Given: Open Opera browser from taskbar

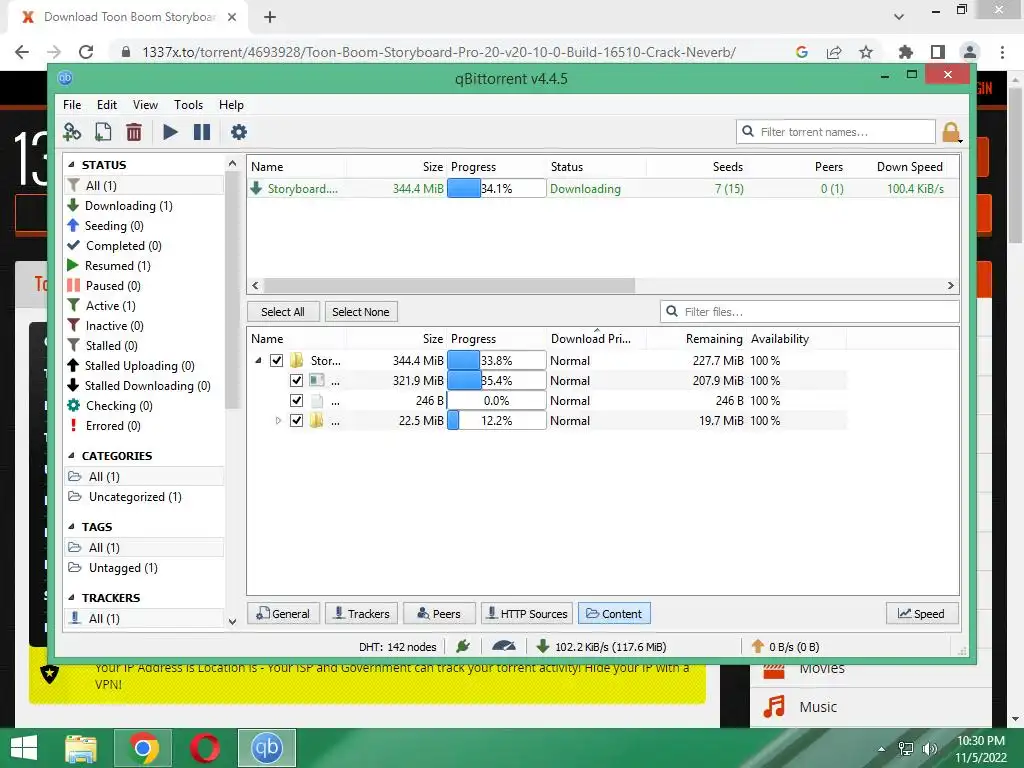Looking at the screenshot, I should (205, 748).
